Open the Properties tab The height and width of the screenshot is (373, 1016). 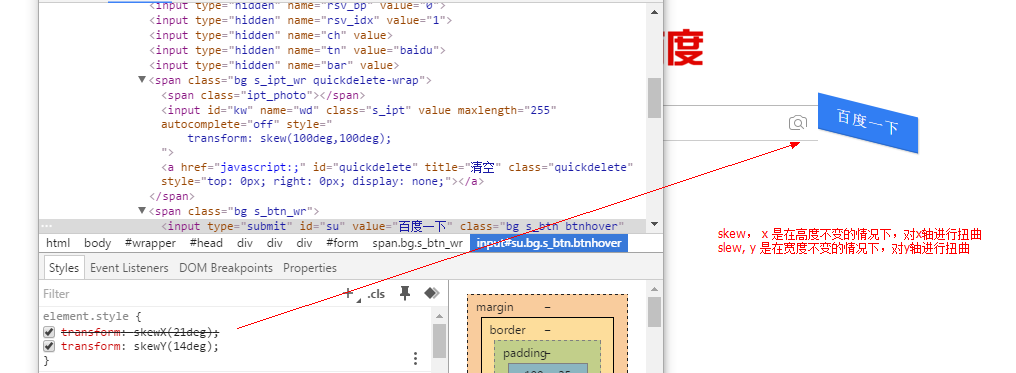point(310,267)
